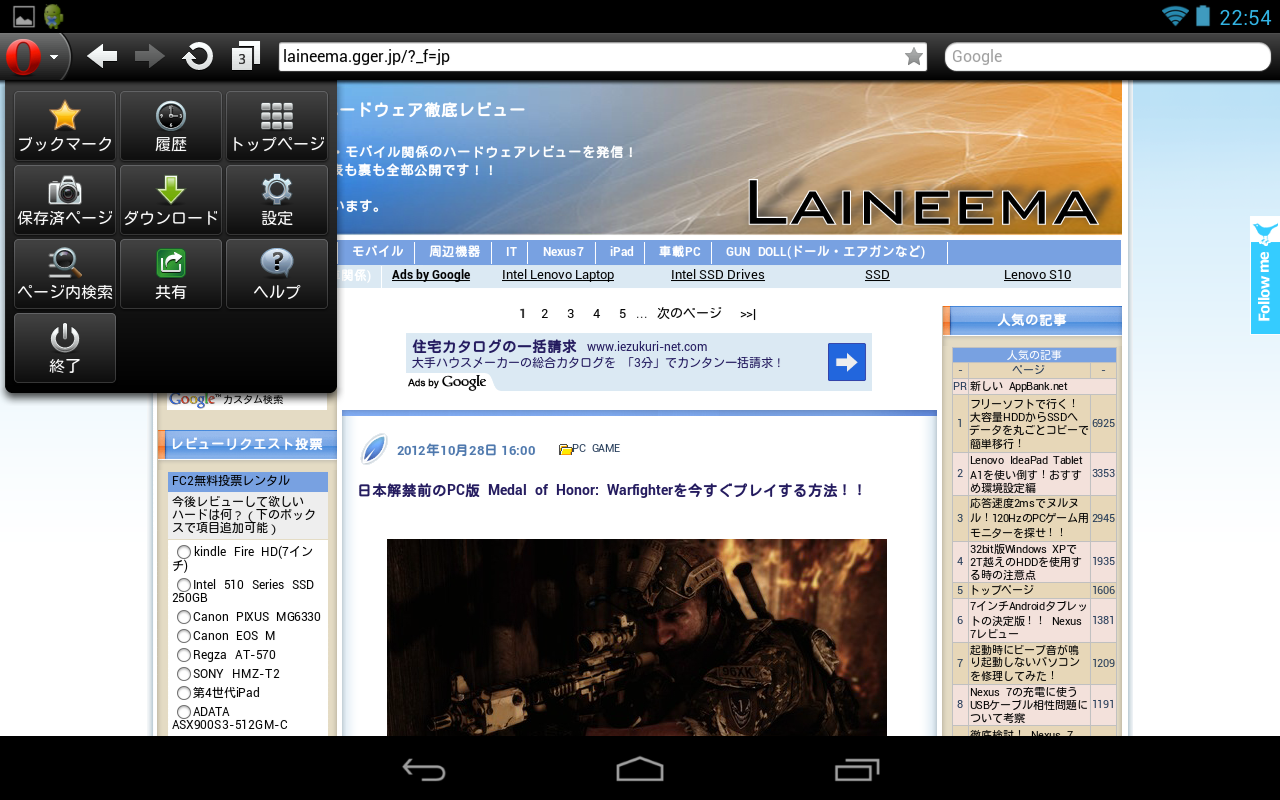Select Regza AT-570 radio option
The width and height of the screenshot is (1280, 800).
[183, 655]
